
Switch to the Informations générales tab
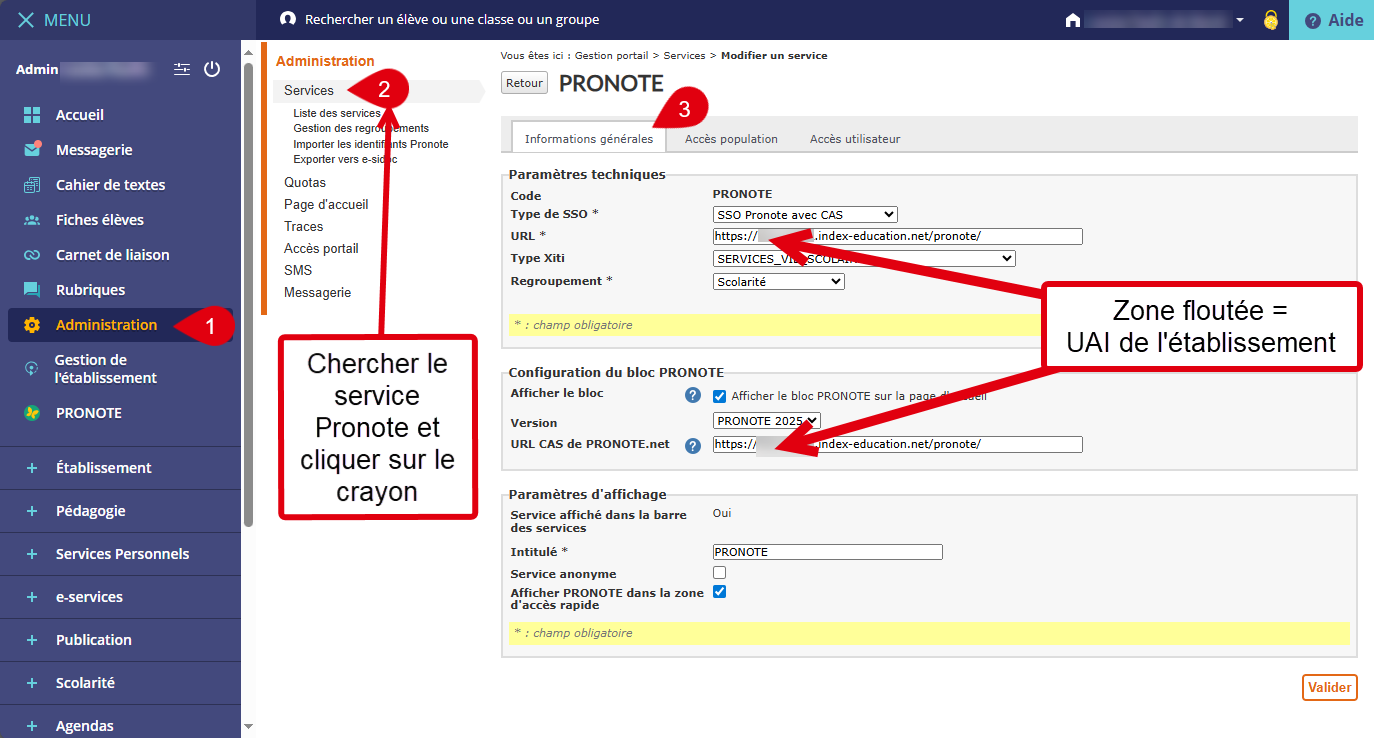tap(588, 139)
